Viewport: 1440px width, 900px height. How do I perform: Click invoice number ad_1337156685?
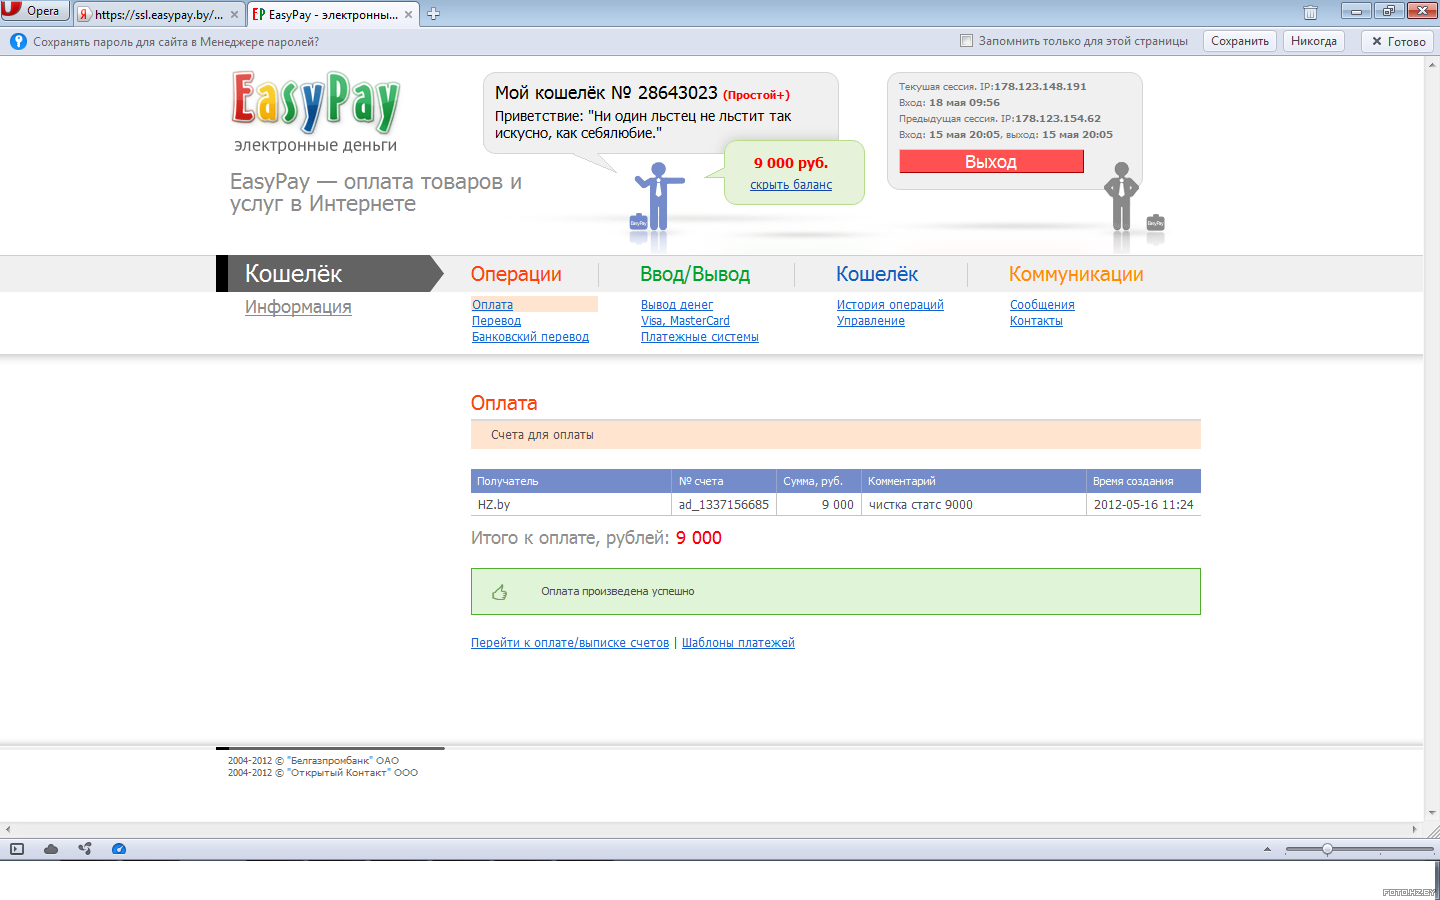(724, 505)
